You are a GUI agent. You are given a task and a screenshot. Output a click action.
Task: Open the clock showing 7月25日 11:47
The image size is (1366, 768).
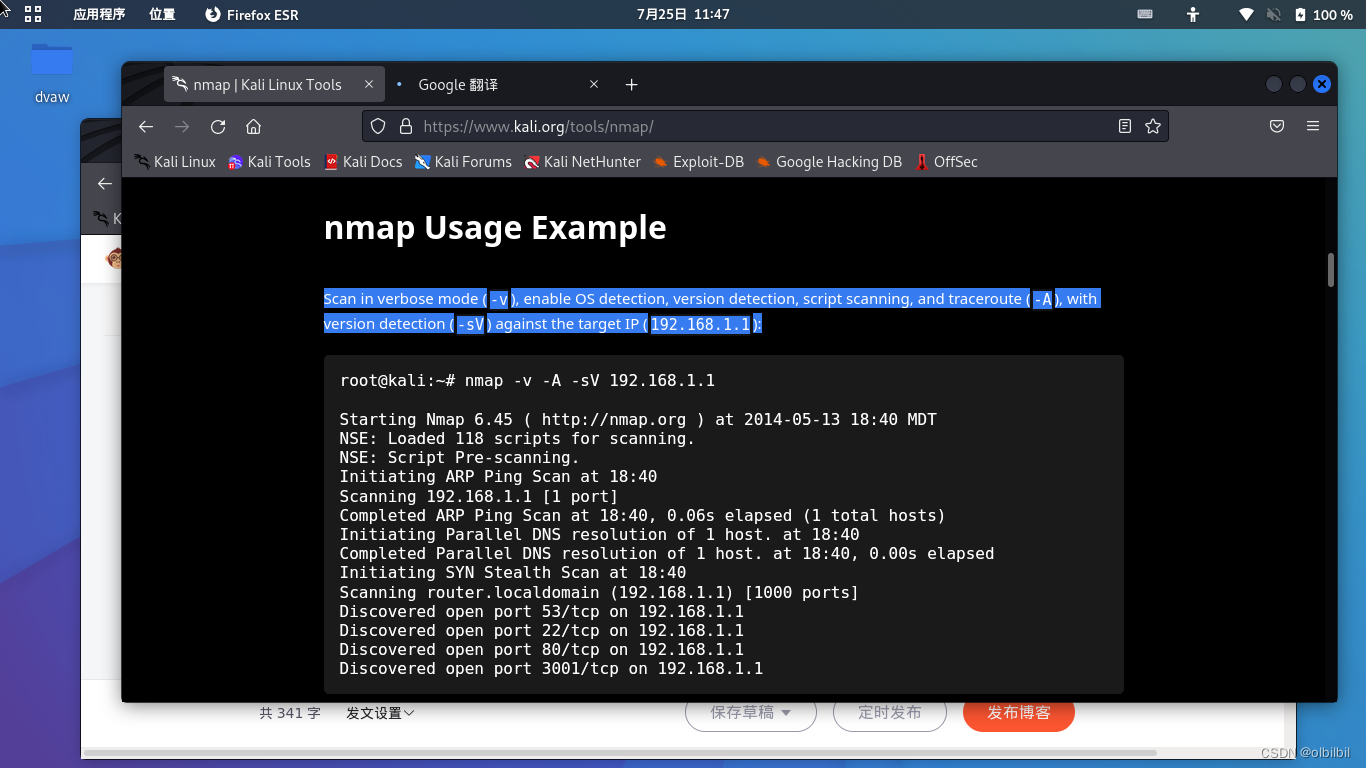[683, 14]
